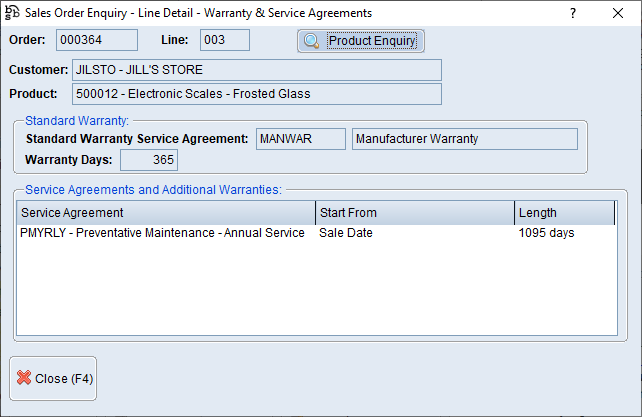Open Product Enquiry button
The height and width of the screenshot is (417, 642).
click(x=361, y=41)
